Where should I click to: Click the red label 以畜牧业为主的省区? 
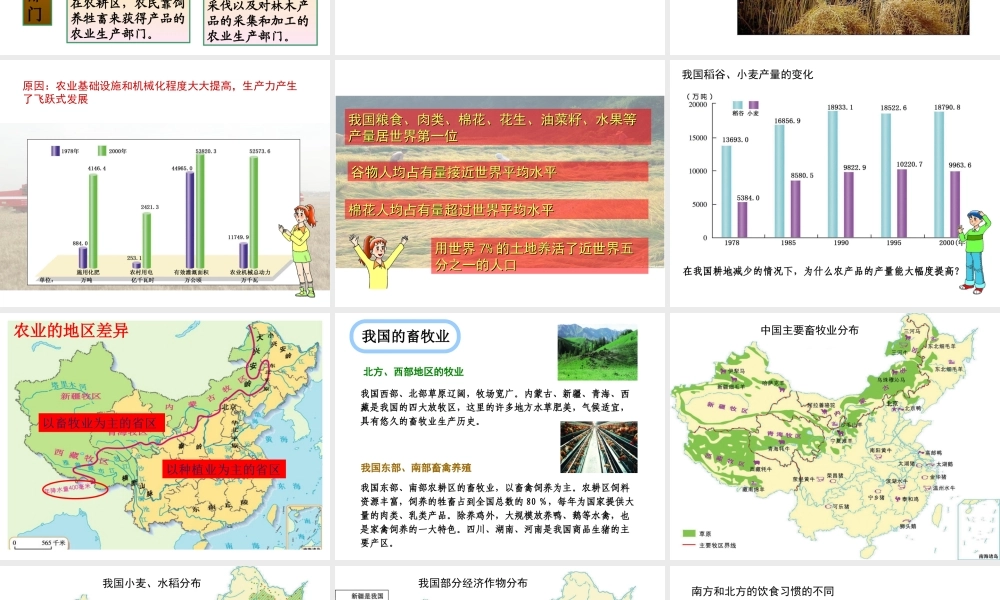click(101, 423)
